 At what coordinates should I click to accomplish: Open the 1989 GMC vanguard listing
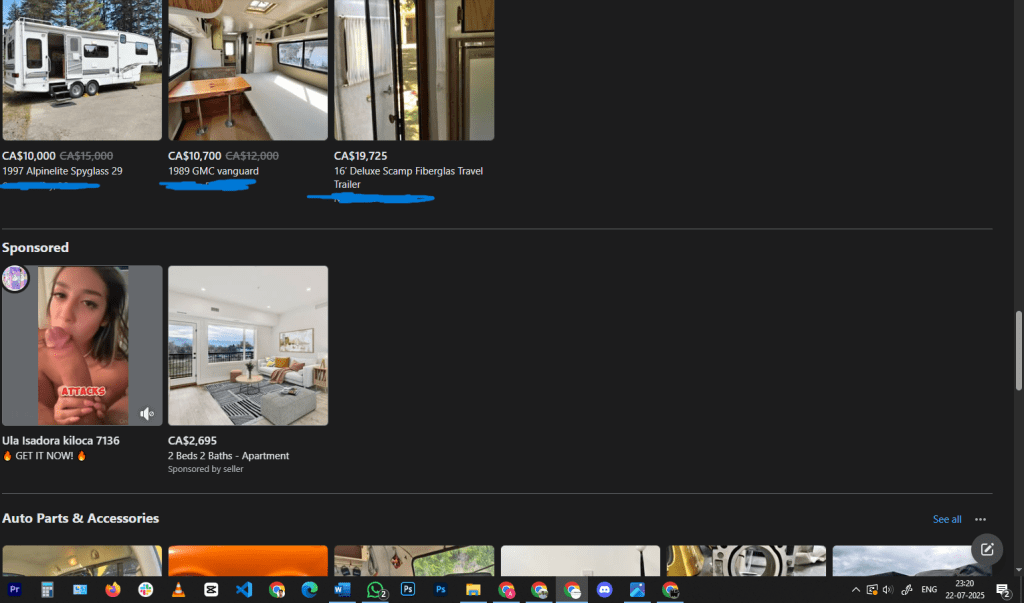pyautogui.click(x=213, y=171)
